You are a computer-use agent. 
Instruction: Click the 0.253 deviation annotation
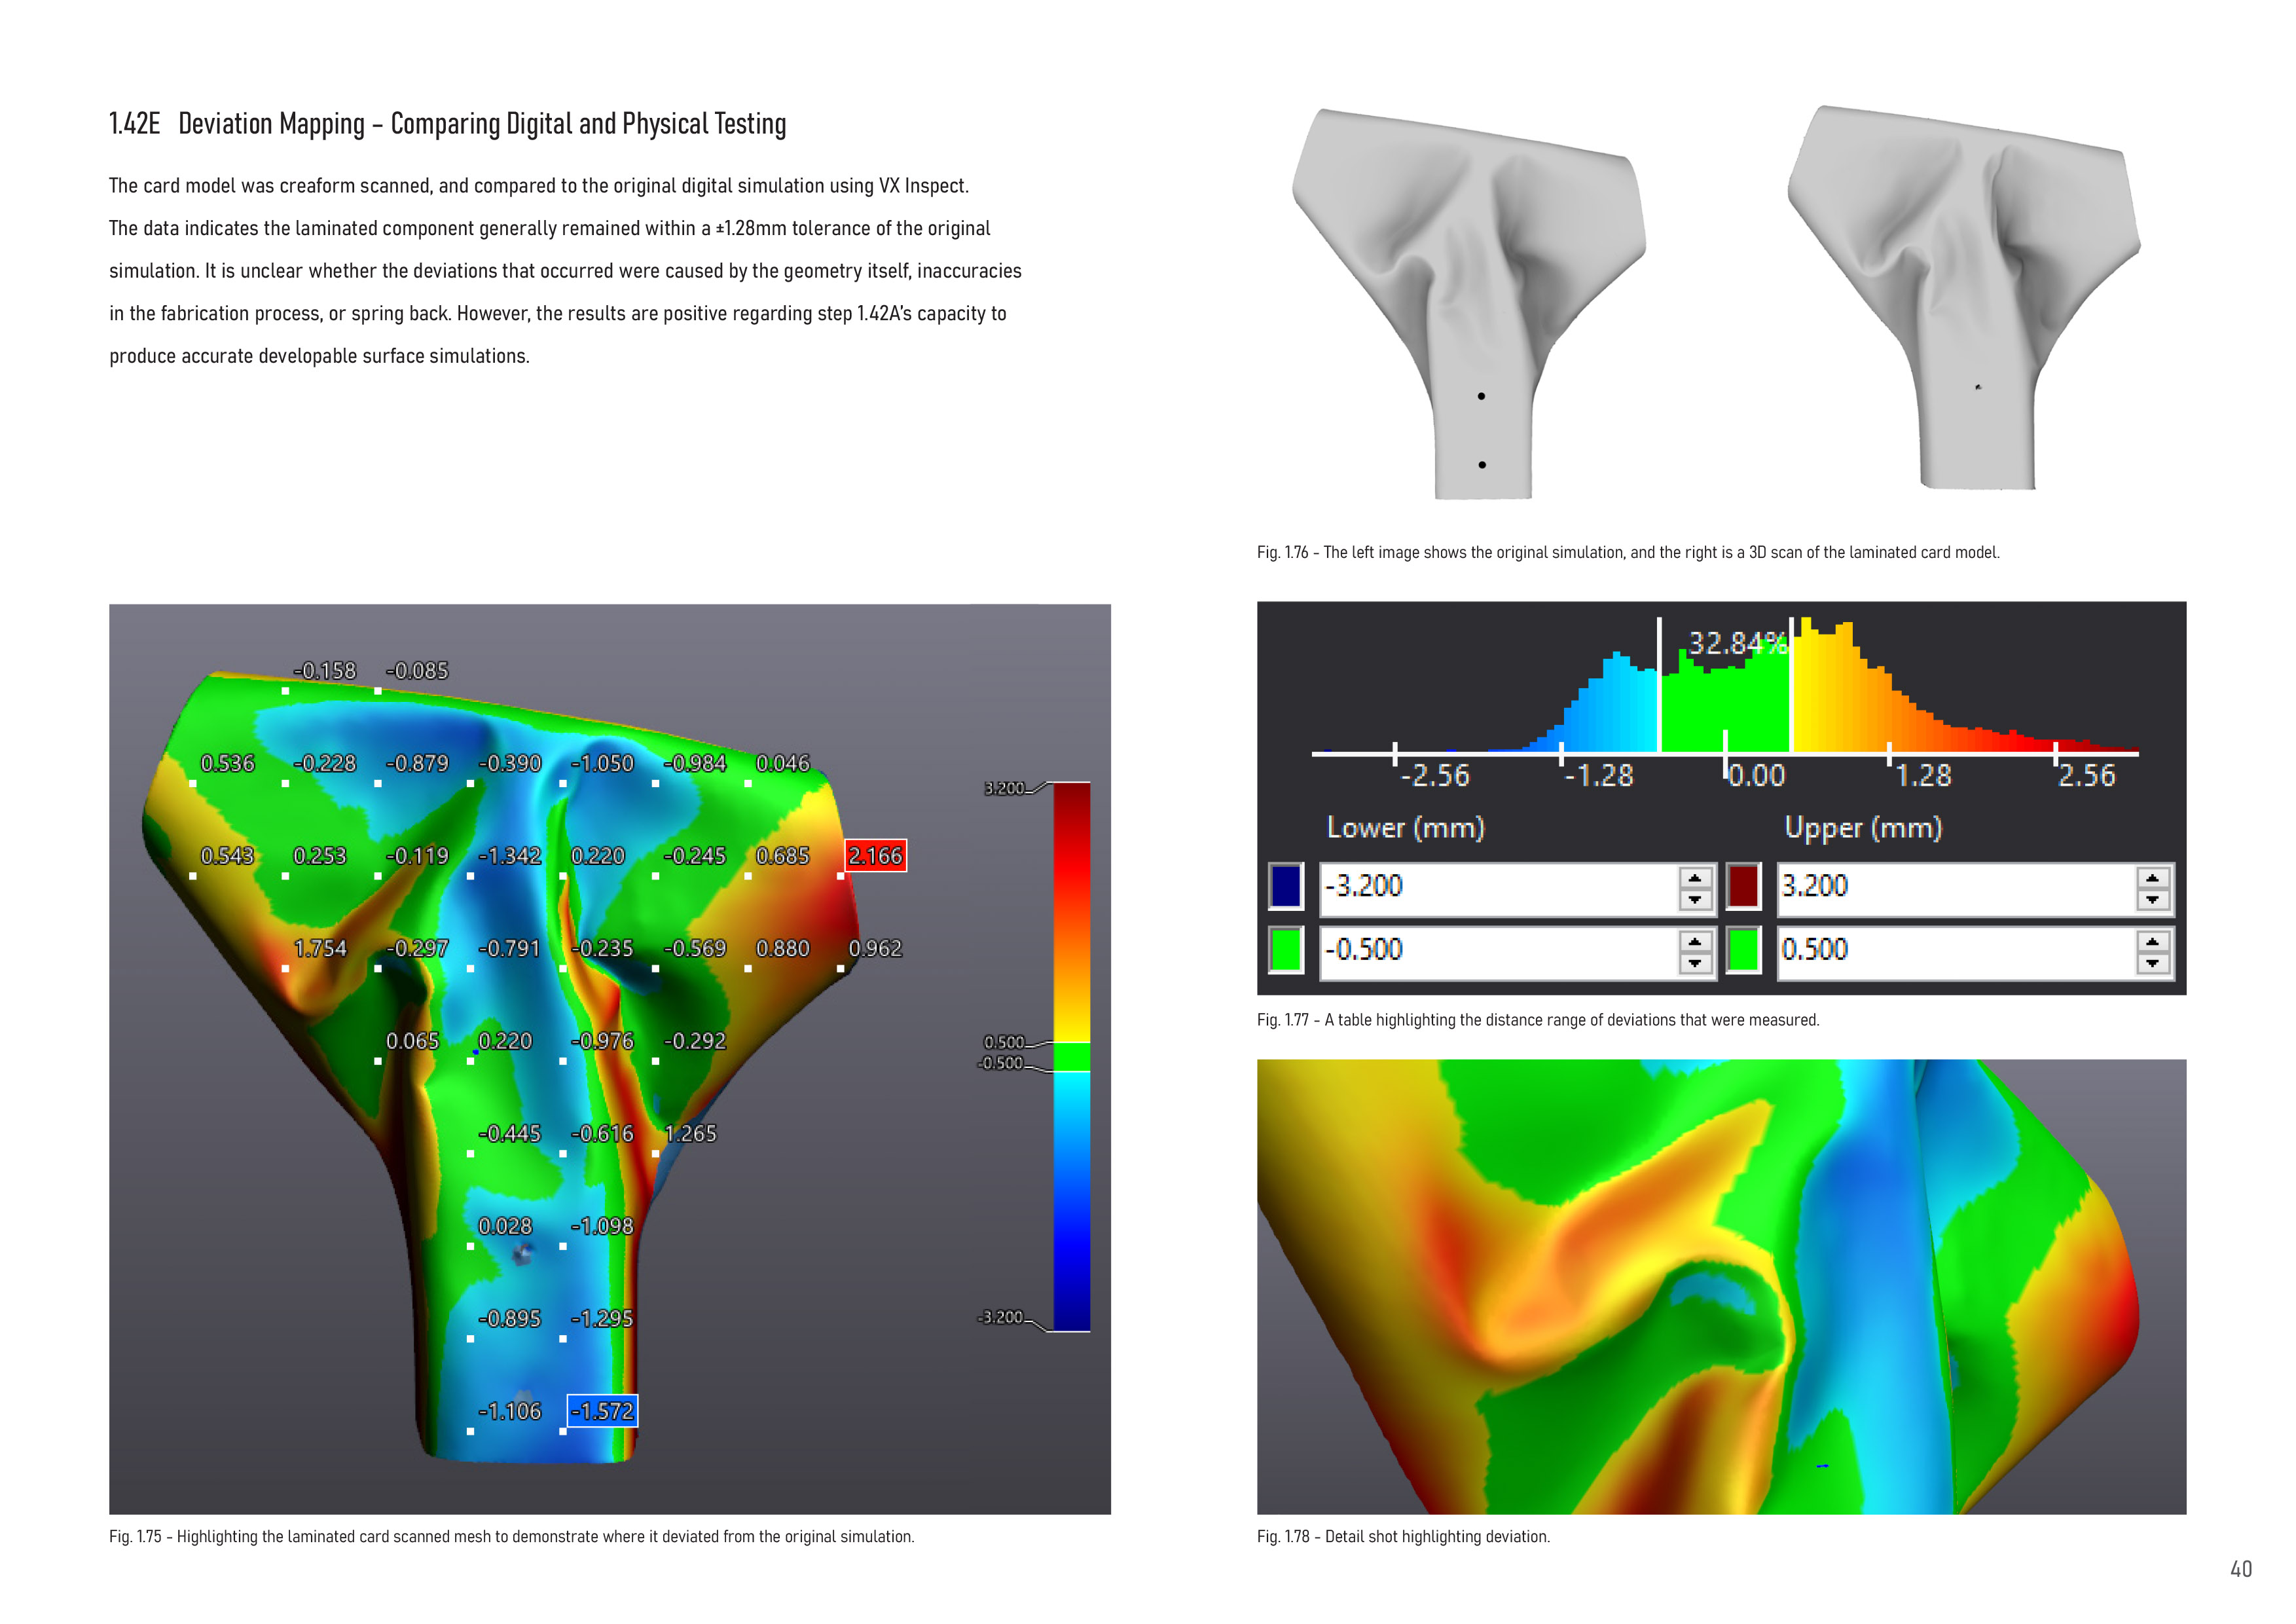320,856
